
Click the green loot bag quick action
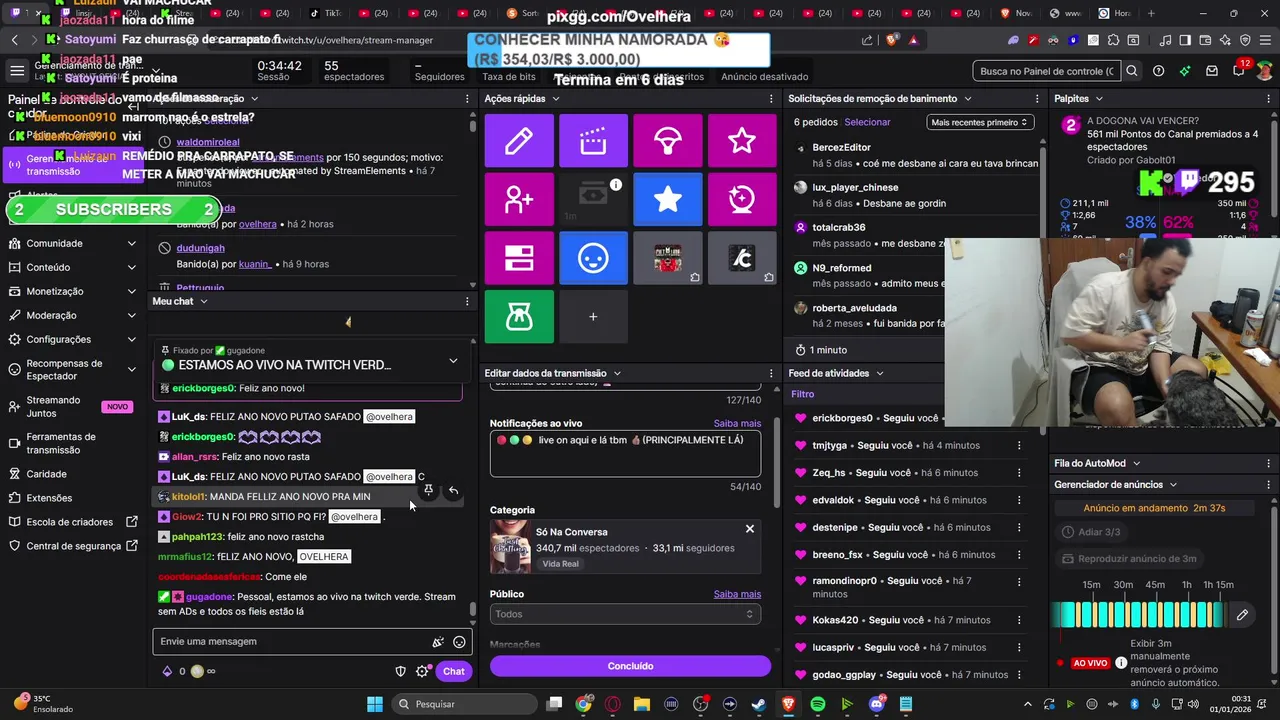(518, 316)
